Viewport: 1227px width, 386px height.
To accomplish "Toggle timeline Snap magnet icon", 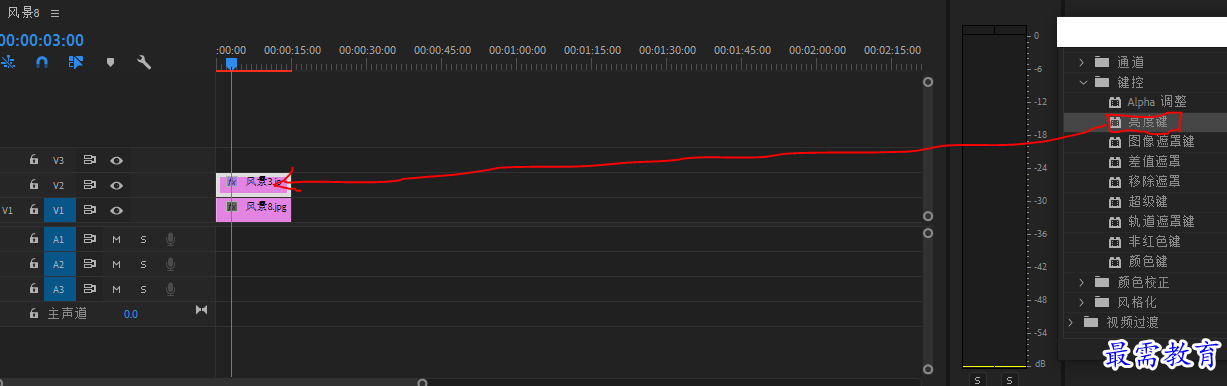I will coord(42,62).
